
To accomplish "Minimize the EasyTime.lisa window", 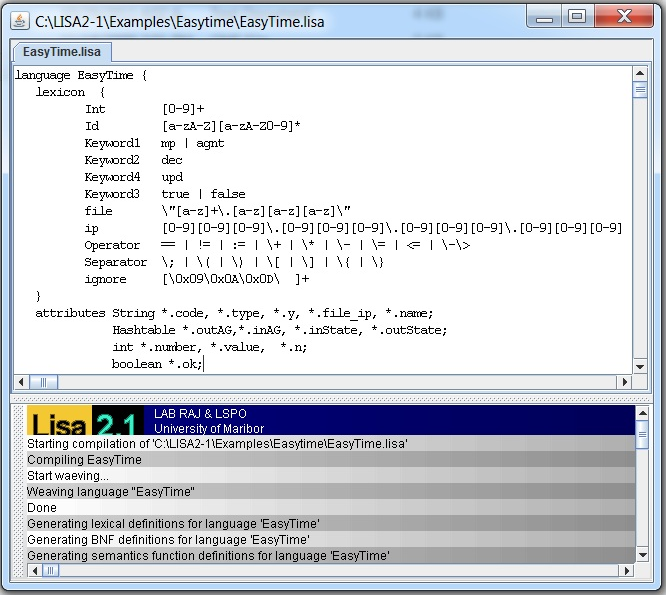I will tap(544, 17).
